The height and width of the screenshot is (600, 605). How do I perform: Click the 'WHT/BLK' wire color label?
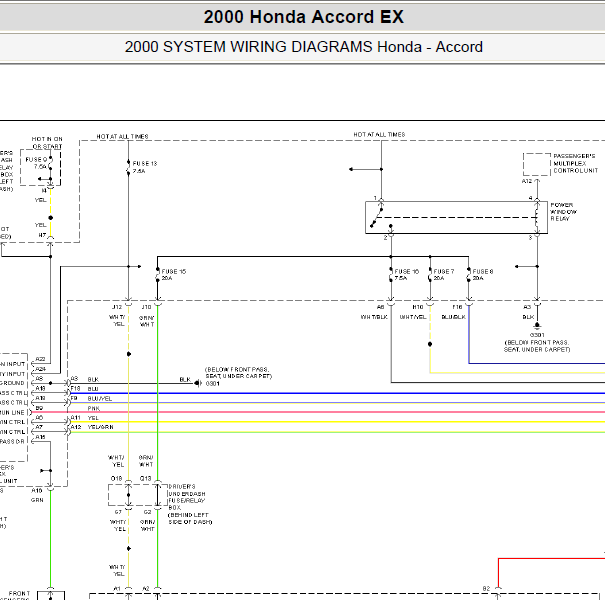[374, 317]
